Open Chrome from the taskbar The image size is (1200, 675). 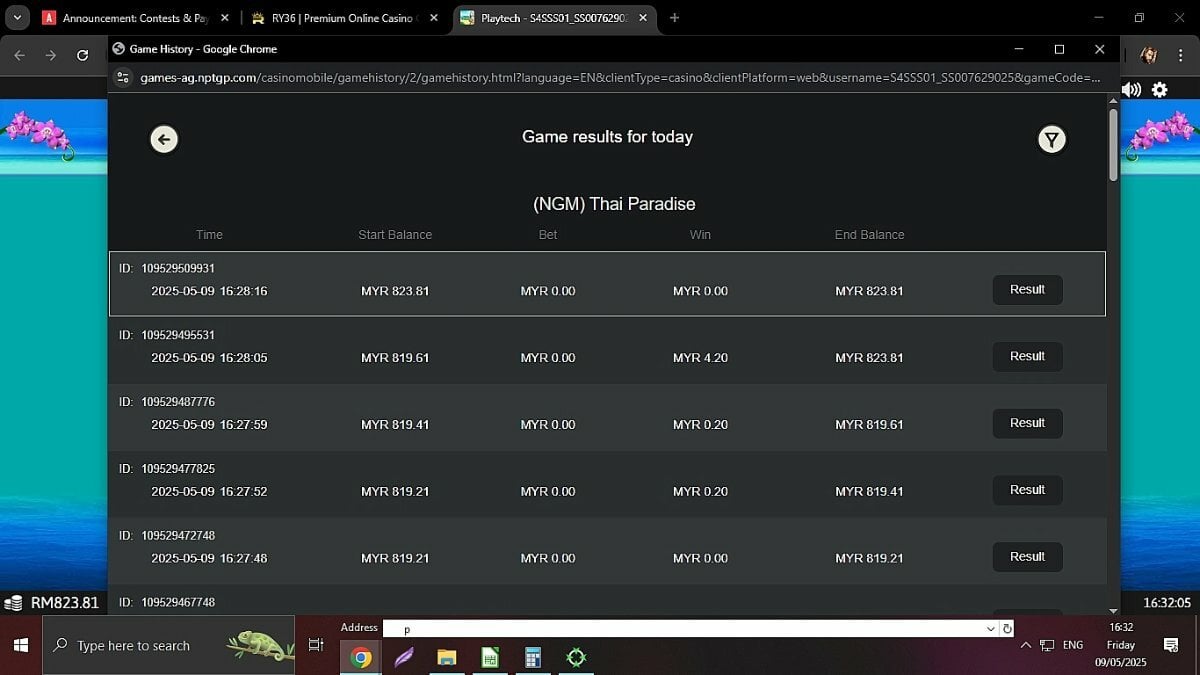tap(361, 657)
